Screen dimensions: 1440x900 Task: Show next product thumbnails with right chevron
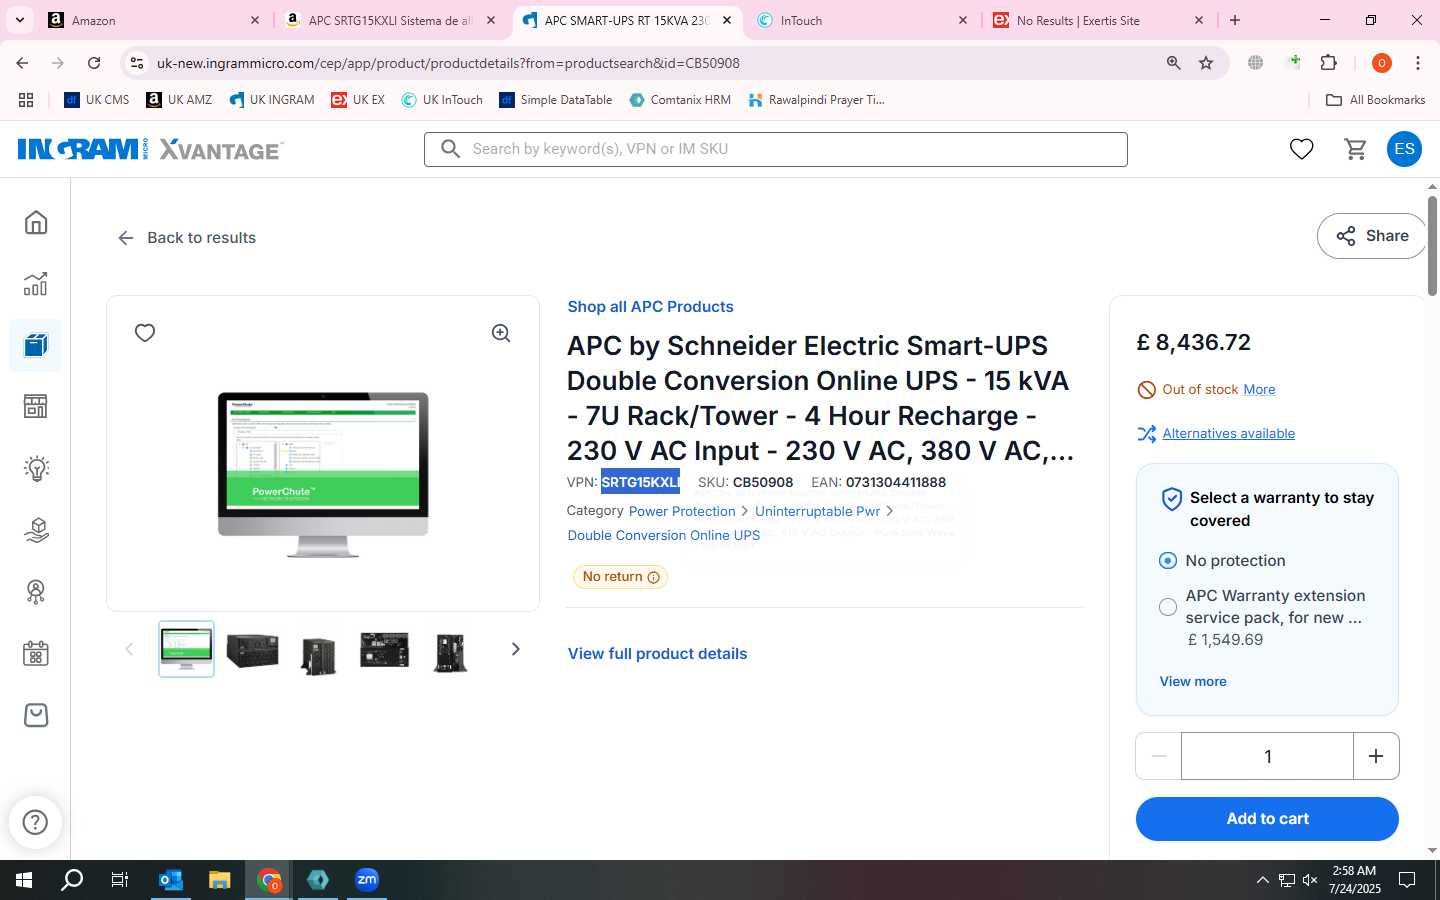point(516,649)
